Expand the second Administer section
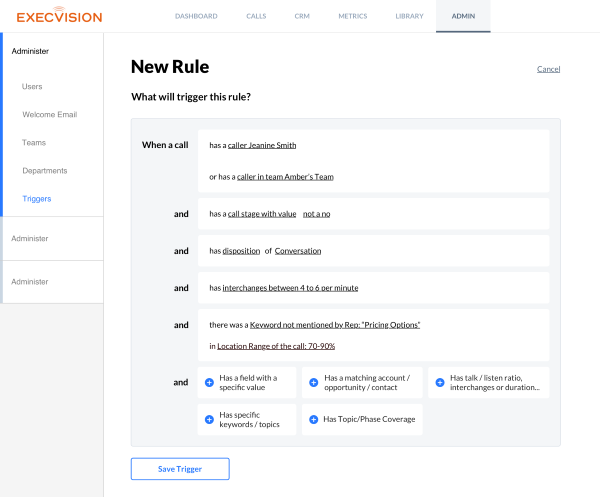 29,238
